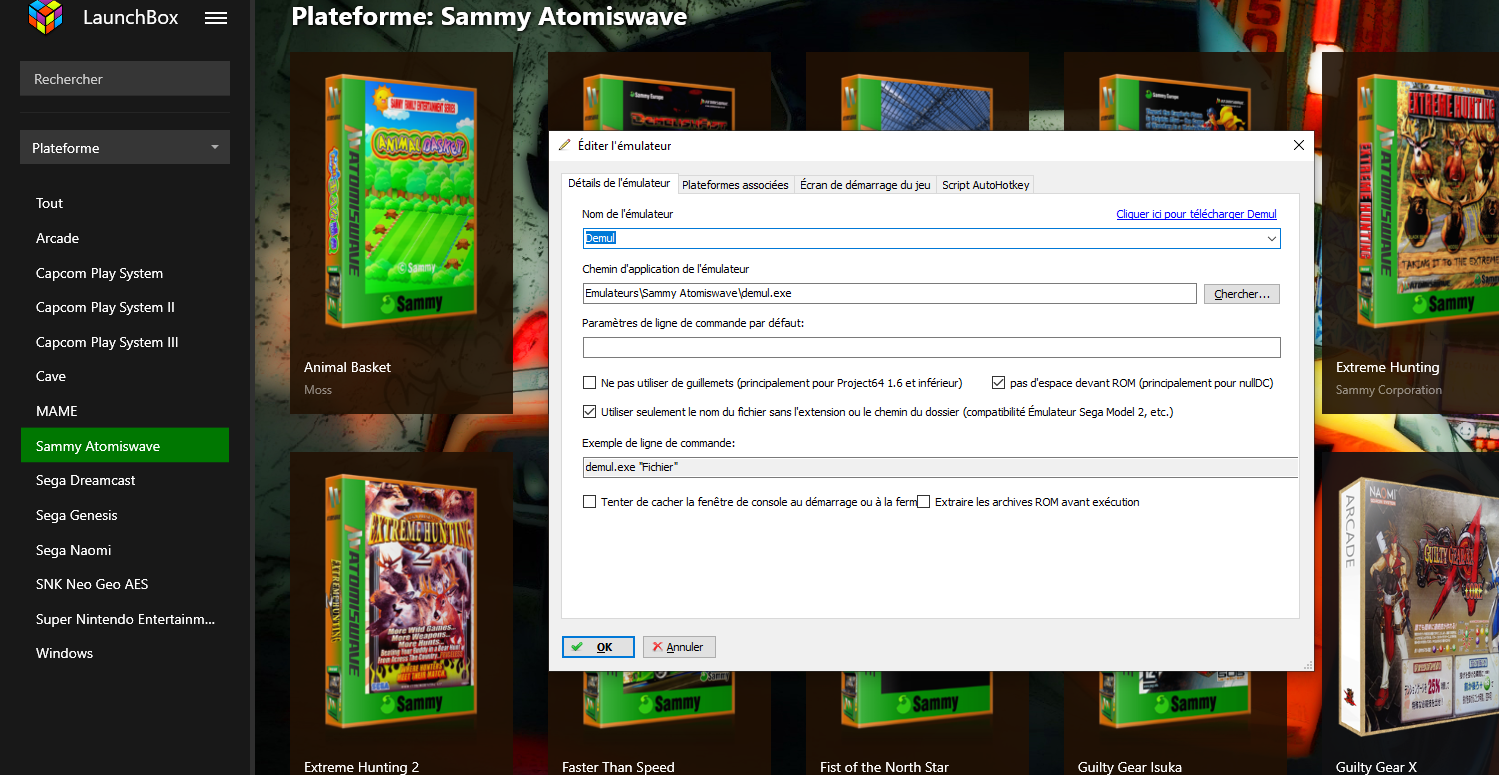Select Super Nintendo Entertainment platform
Viewport: 1499px width, 775px height.
click(x=125, y=619)
